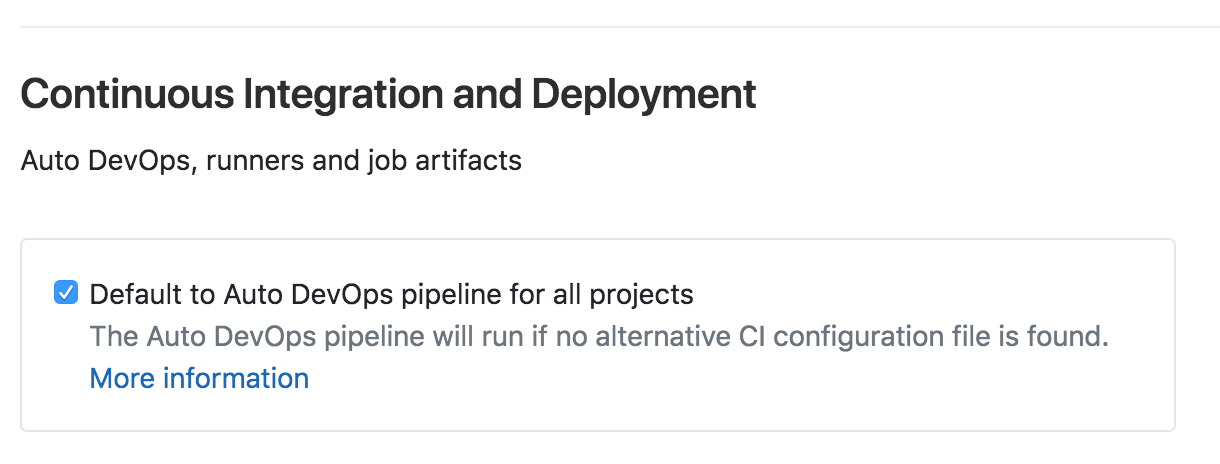The image size is (1220, 464).
Task: Click the 'Default to Auto DevOps pipeline' label text
Action: click(x=392, y=295)
